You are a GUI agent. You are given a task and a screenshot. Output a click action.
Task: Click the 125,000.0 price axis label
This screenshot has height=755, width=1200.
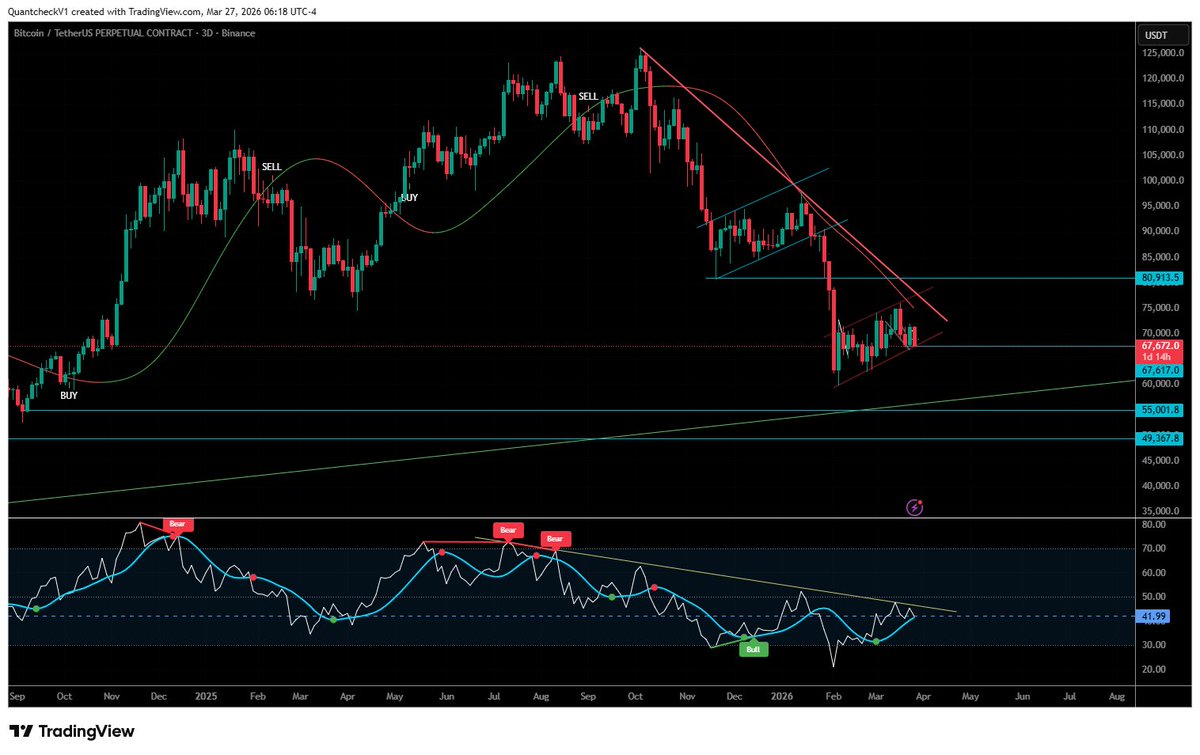1165,53
